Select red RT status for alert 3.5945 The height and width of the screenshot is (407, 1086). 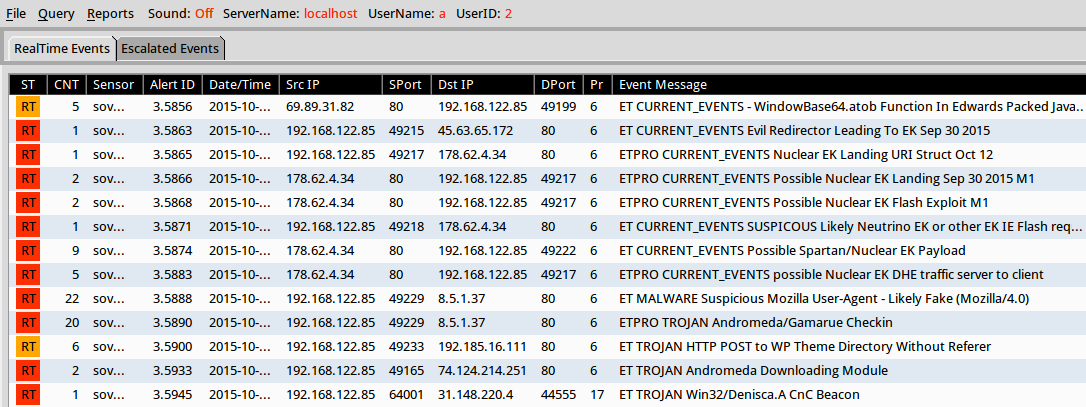tap(28, 395)
